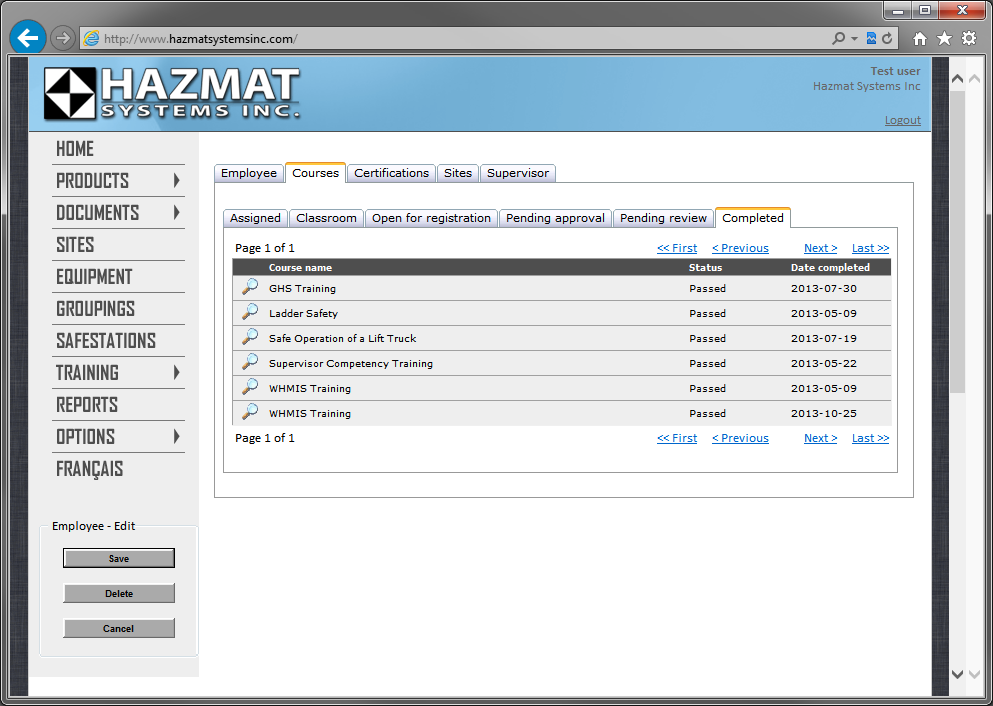Open the Open for registration tab

pos(431,218)
